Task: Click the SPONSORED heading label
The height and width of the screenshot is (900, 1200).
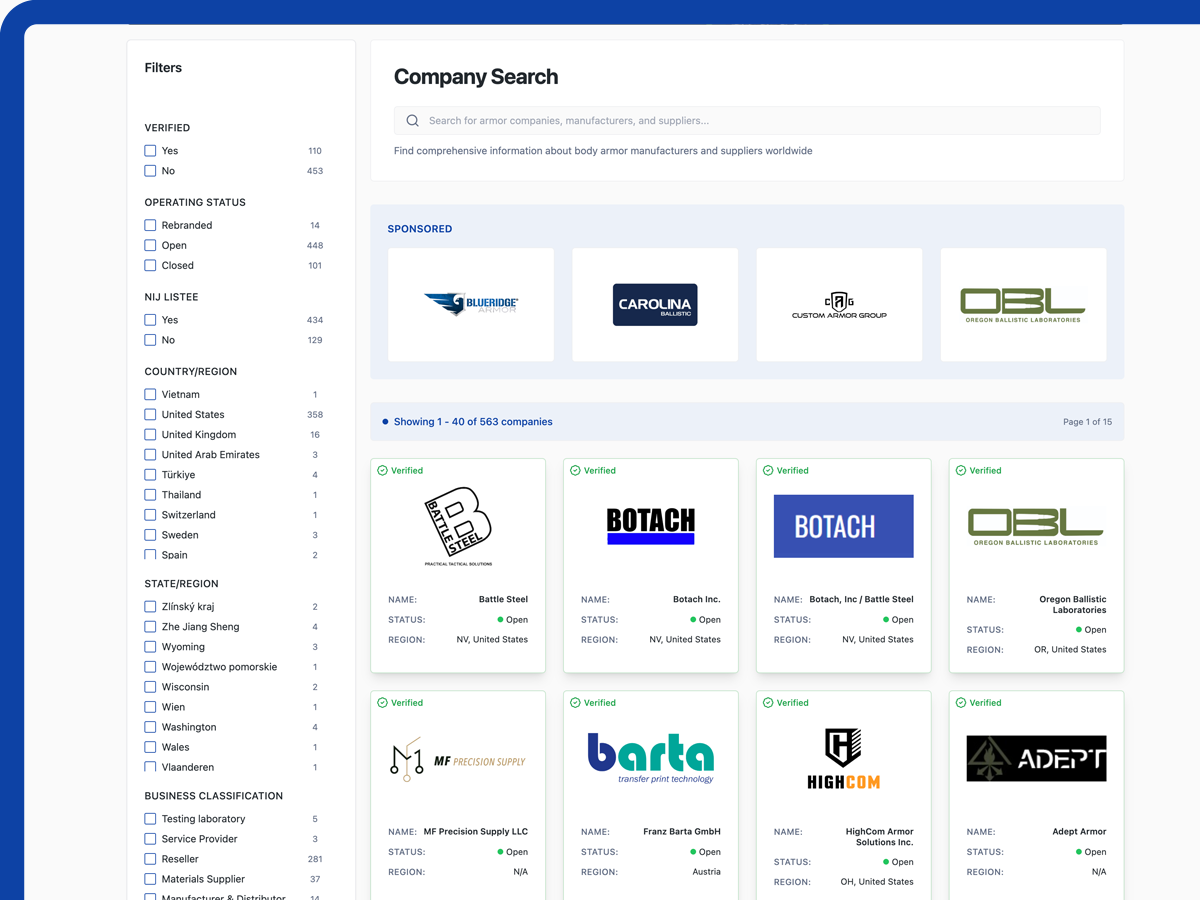Action: [420, 229]
